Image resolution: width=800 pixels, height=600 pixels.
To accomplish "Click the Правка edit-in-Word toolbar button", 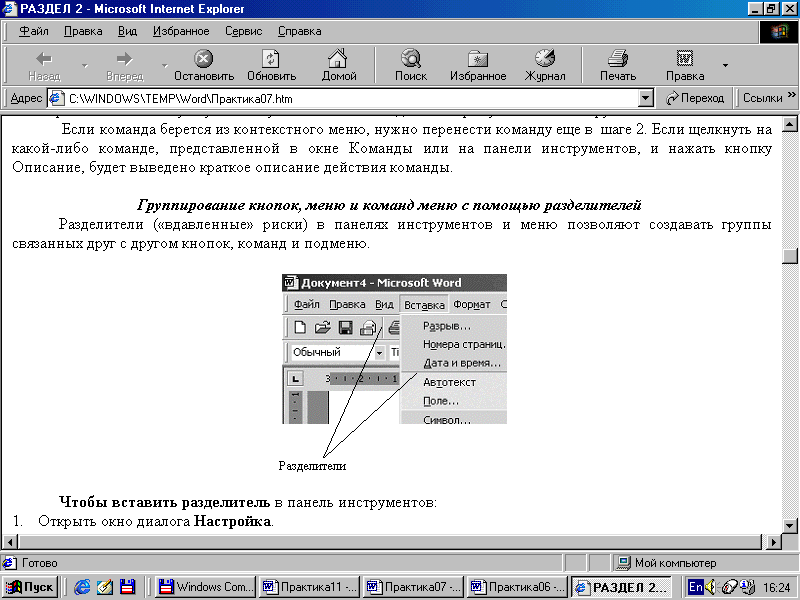I will (685, 65).
